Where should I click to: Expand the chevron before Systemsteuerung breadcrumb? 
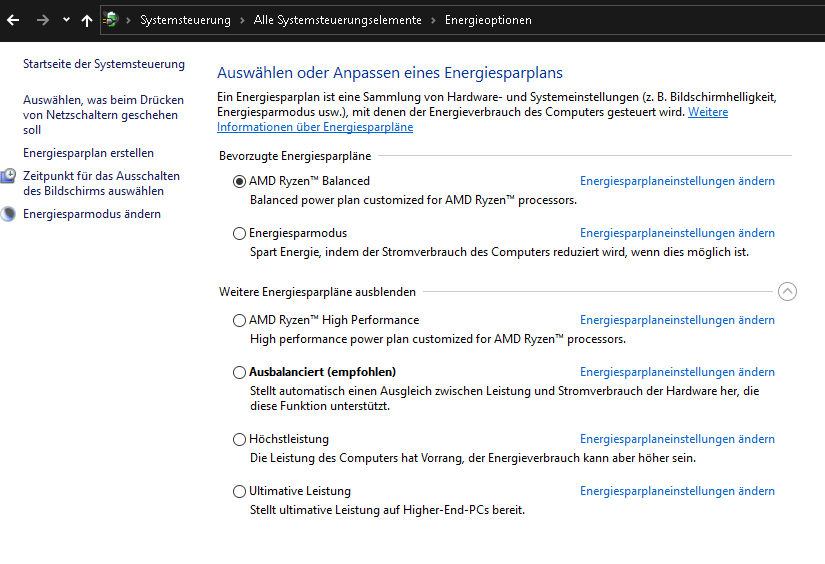point(128,21)
